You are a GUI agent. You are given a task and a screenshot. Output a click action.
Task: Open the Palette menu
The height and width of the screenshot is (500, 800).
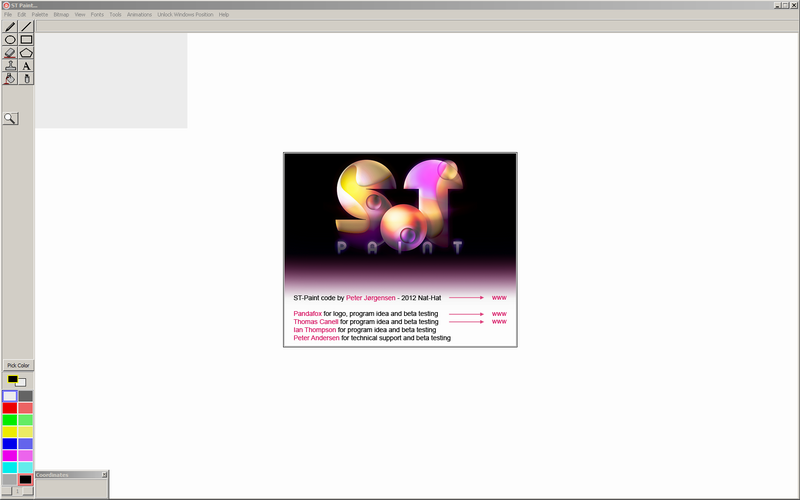click(x=40, y=14)
